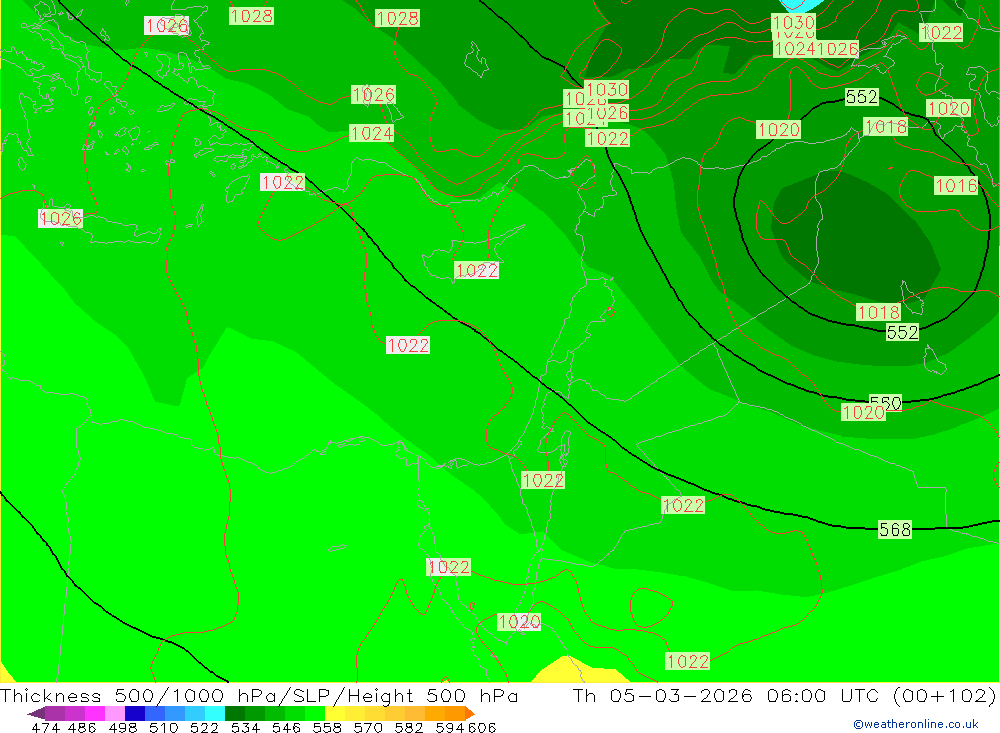Click the standalone 1024 isobar label

coord(372,133)
